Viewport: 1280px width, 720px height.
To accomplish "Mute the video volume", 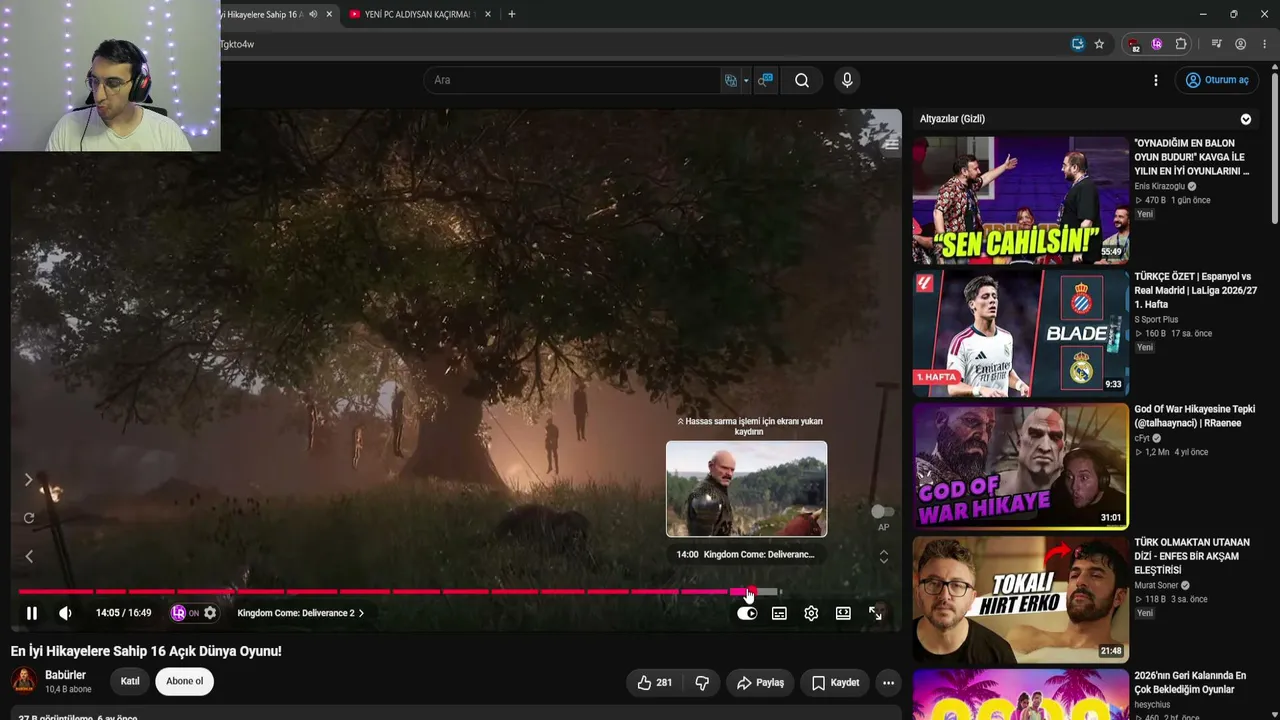I will (x=65, y=613).
